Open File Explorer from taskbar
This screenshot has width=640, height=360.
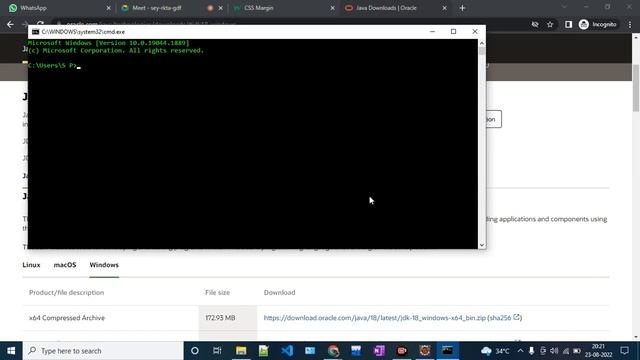tap(241, 351)
